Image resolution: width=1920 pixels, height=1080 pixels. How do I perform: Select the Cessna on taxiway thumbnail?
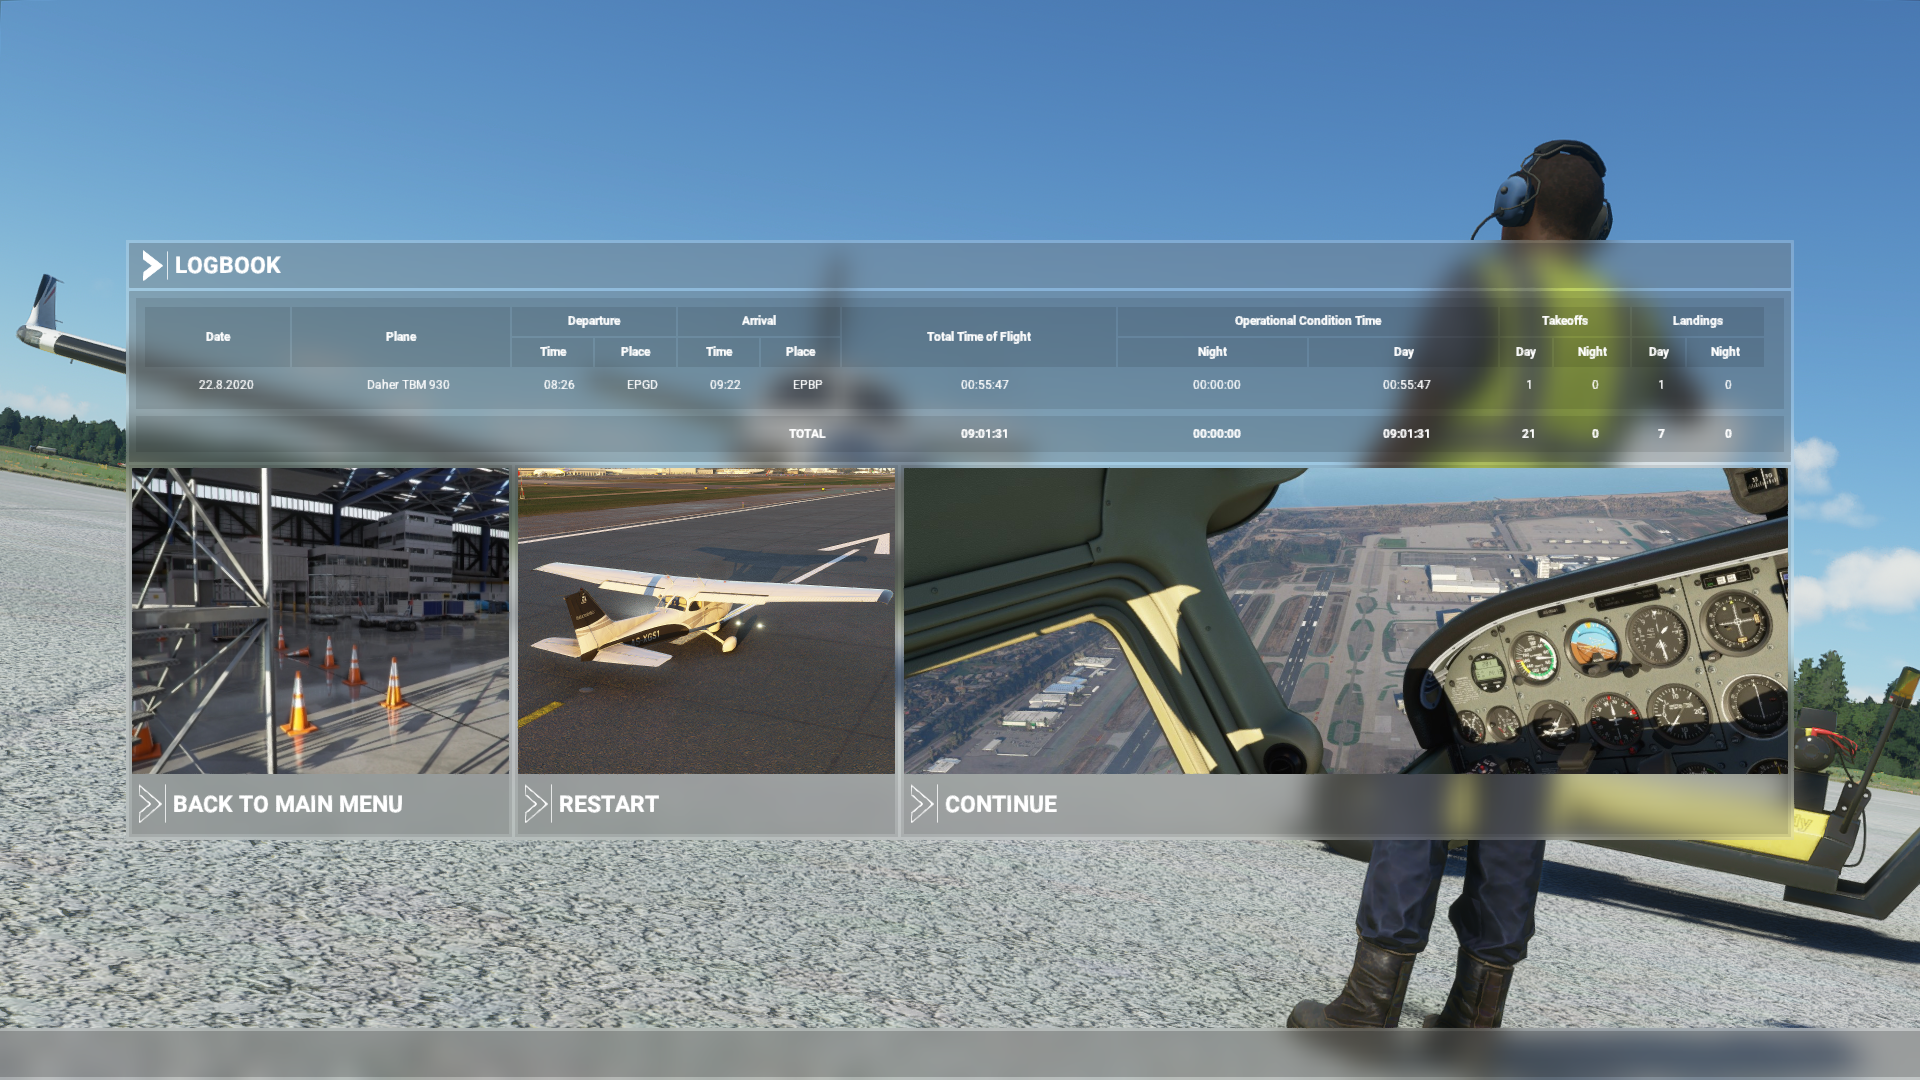pyautogui.click(x=706, y=620)
